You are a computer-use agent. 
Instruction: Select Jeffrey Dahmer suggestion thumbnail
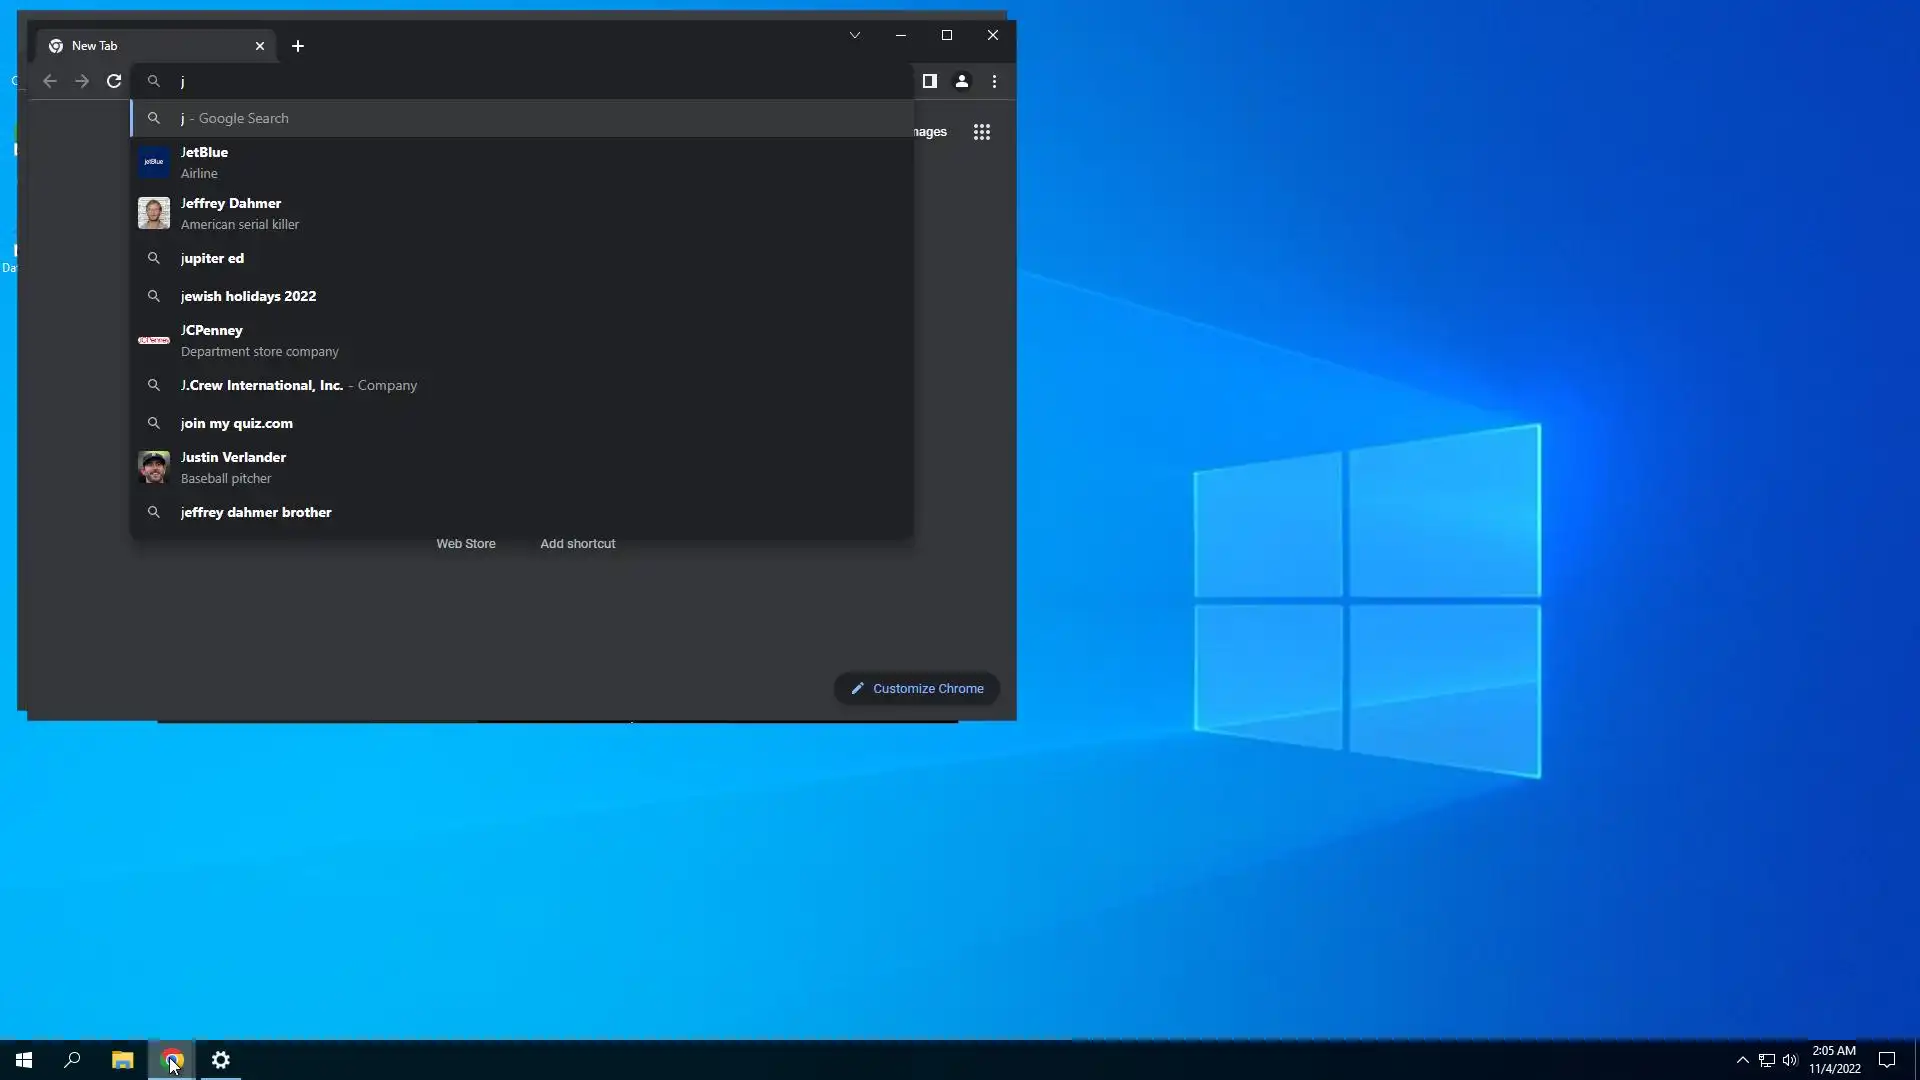click(x=154, y=213)
